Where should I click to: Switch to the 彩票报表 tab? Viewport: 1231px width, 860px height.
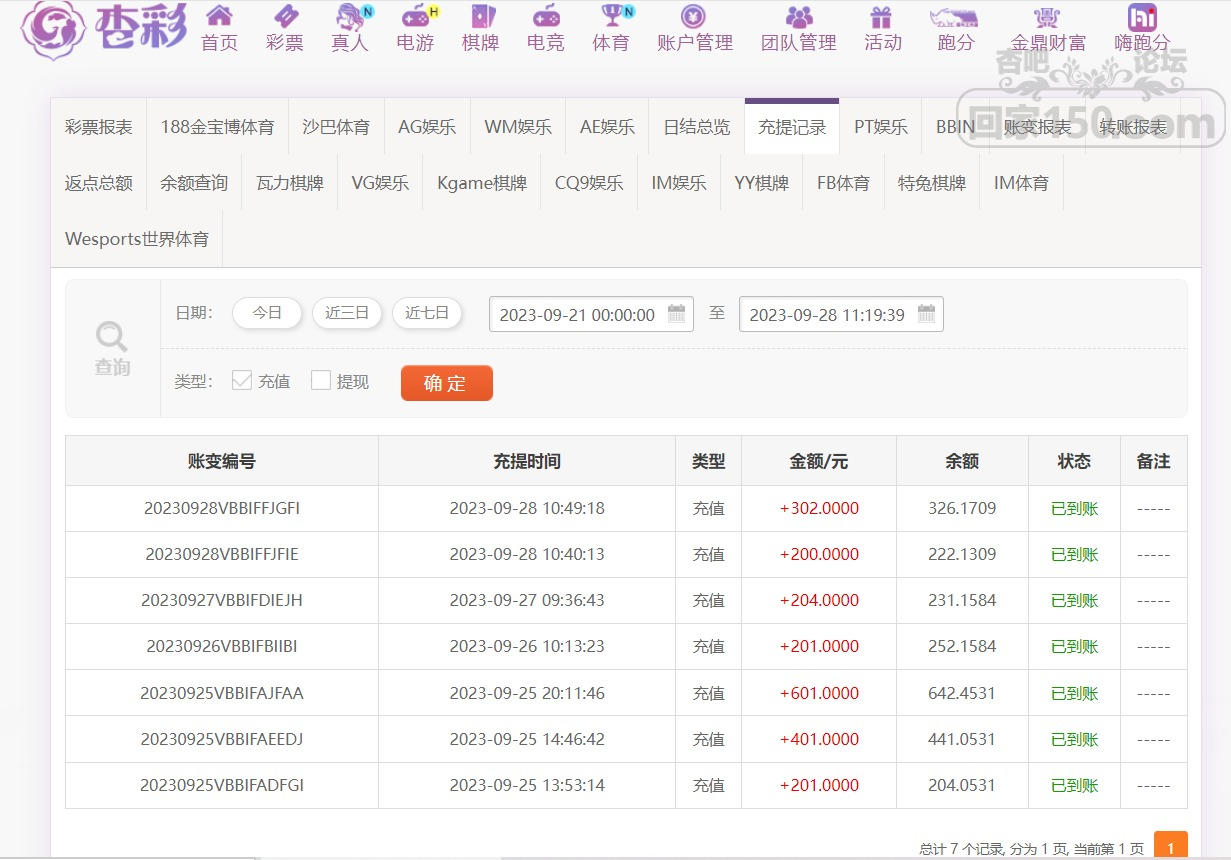click(x=99, y=127)
